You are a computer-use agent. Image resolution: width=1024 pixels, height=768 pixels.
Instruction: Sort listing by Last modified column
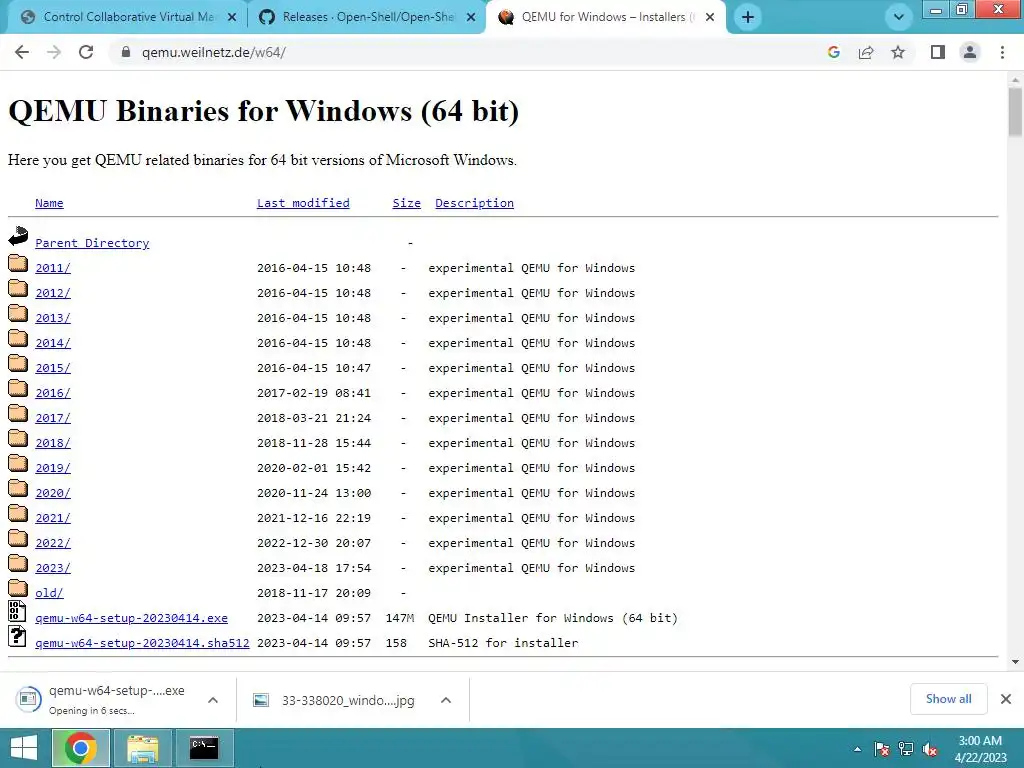[303, 203]
